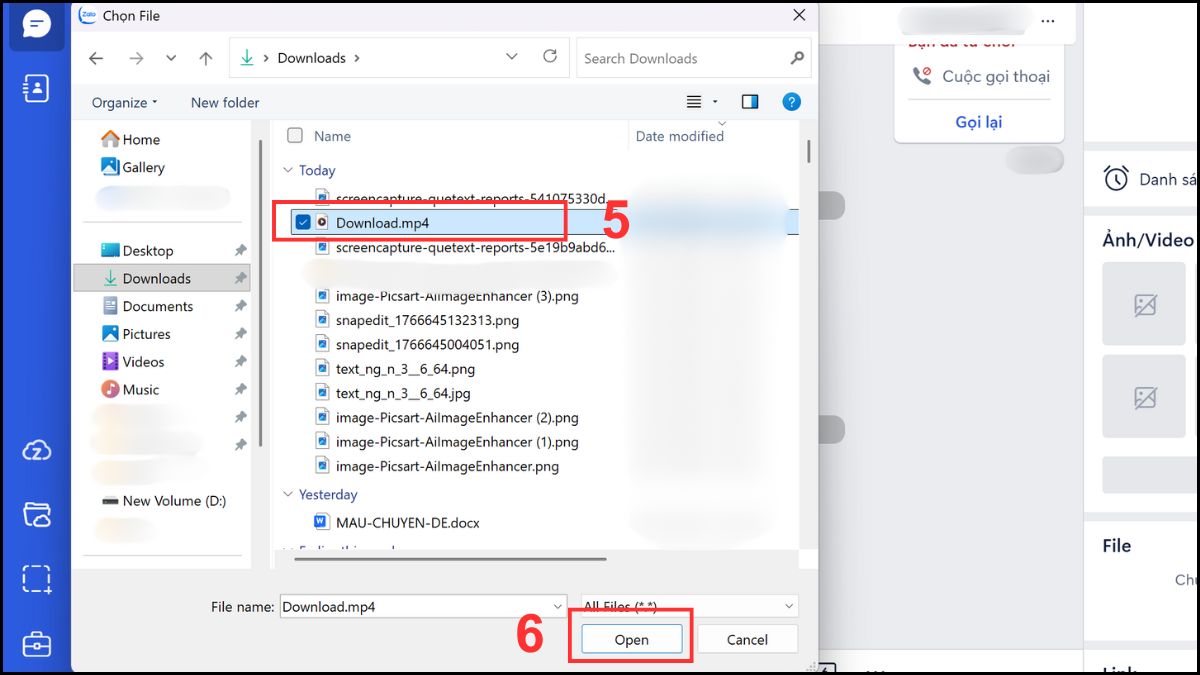Select Desktop in navigation pane
Image resolution: width=1200 pixels, height=675 pixels.
137,251
